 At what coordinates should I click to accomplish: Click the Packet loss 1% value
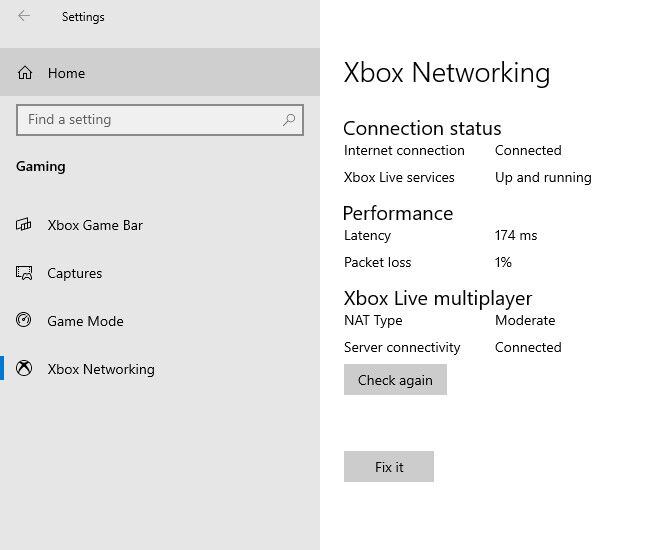[x=503, y=262]
